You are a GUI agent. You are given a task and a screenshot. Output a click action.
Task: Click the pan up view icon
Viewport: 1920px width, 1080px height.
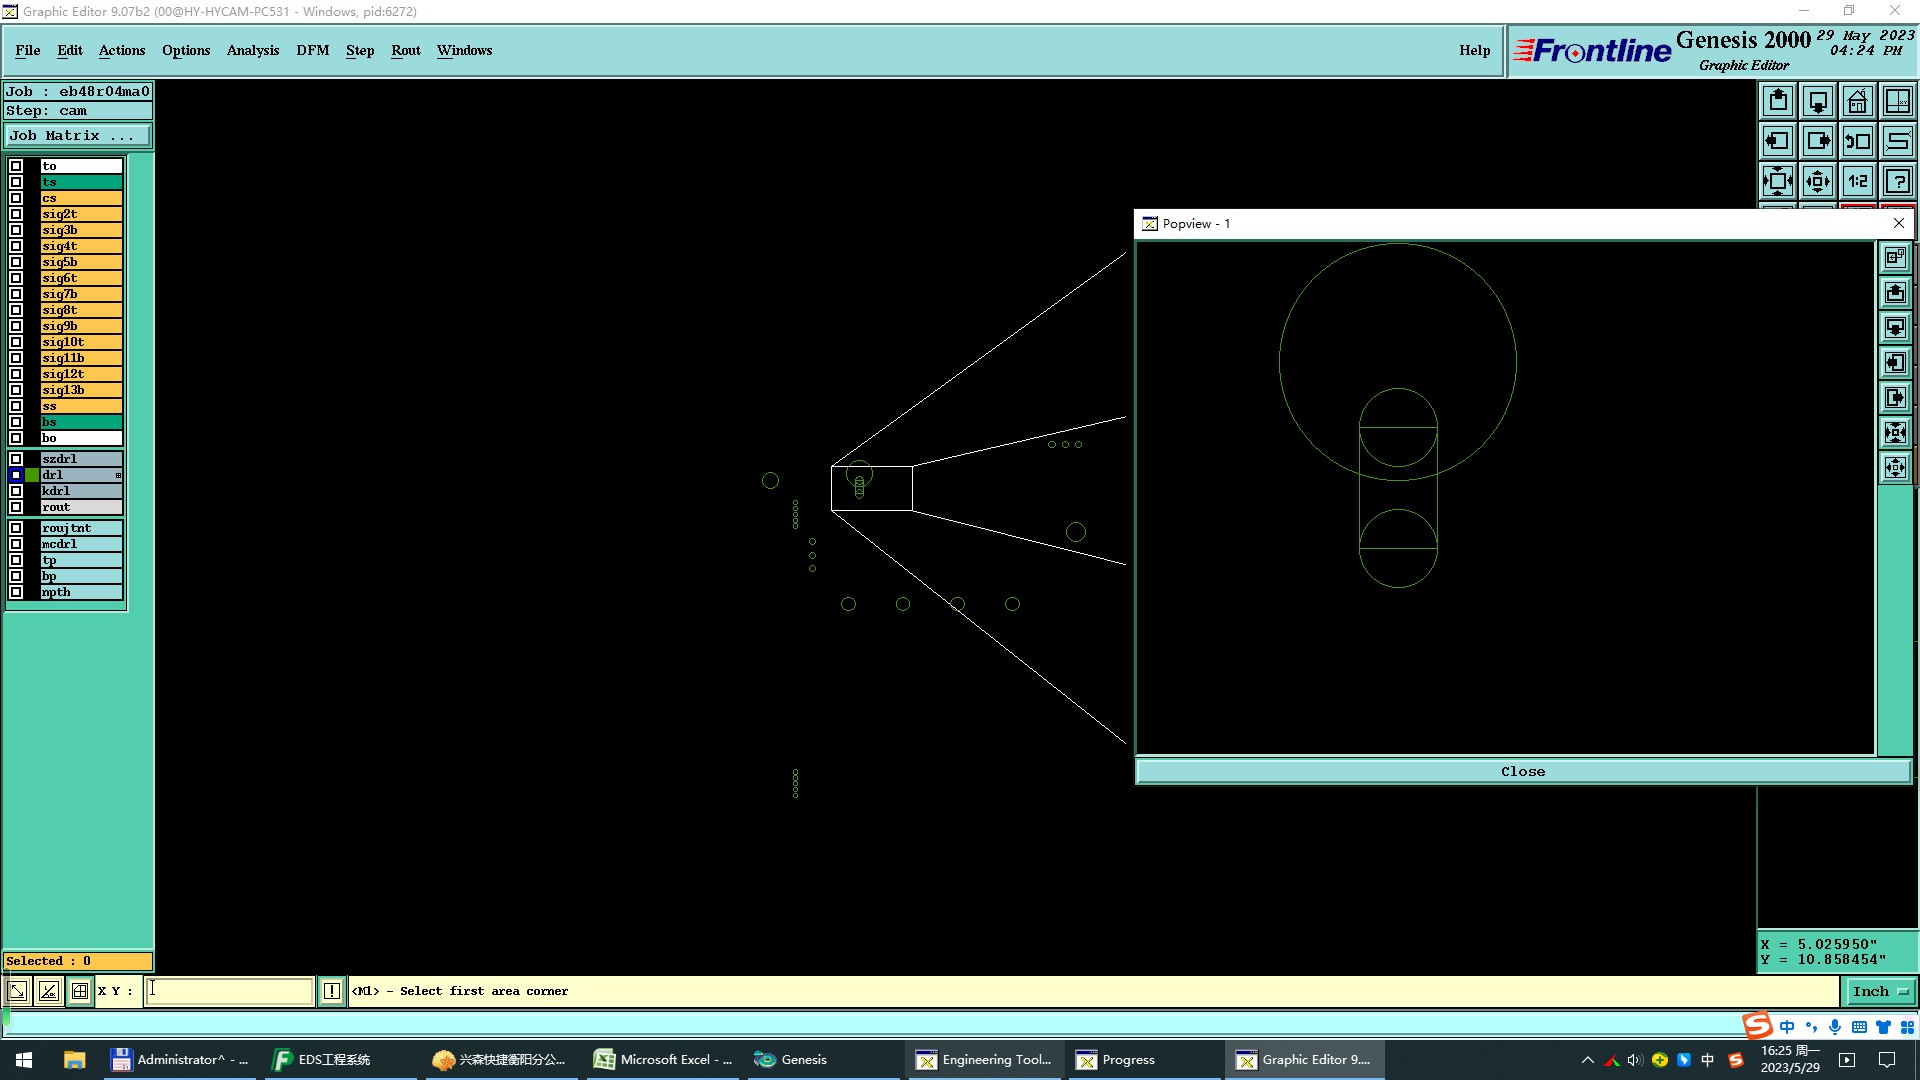tap(1778, 101)
